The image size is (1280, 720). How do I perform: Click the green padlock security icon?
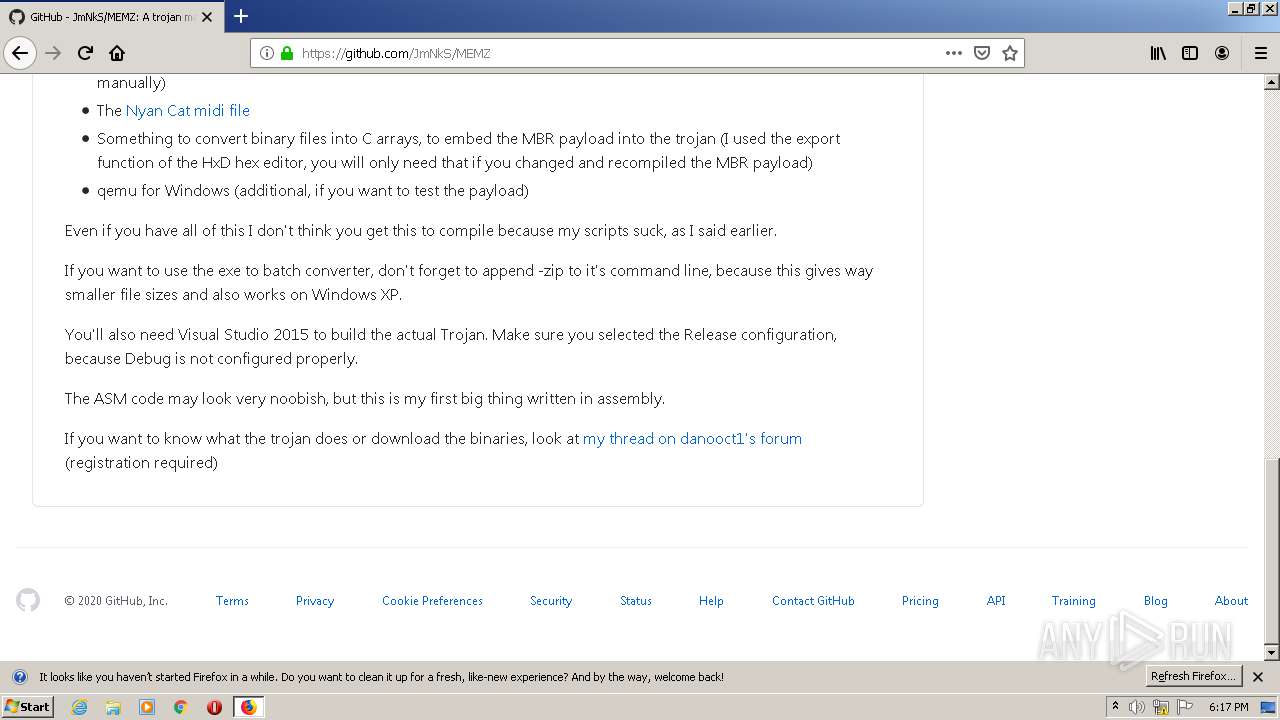(287, 53)
